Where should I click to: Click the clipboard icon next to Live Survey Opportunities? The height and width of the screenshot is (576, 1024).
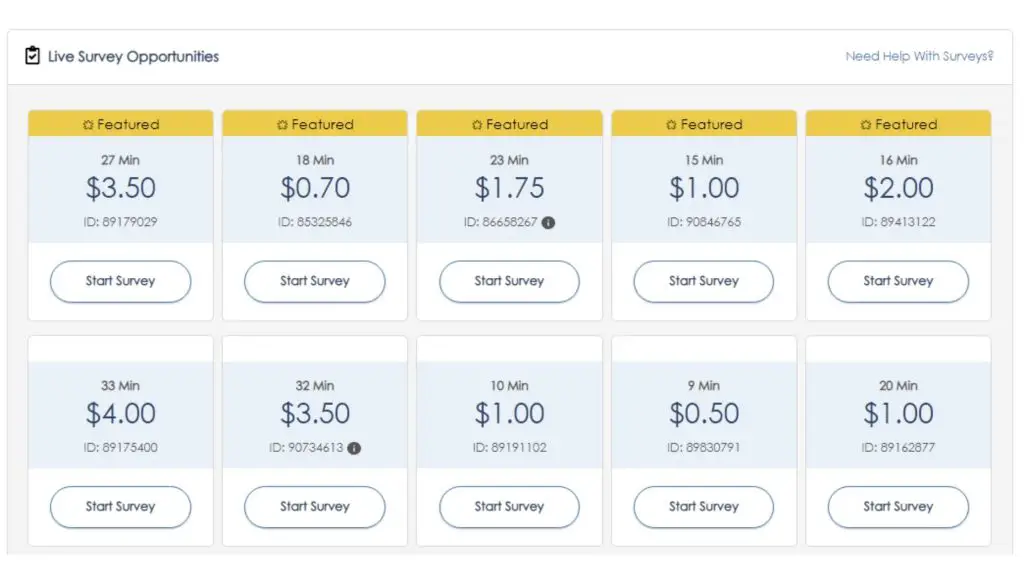(x=32, y=56)
